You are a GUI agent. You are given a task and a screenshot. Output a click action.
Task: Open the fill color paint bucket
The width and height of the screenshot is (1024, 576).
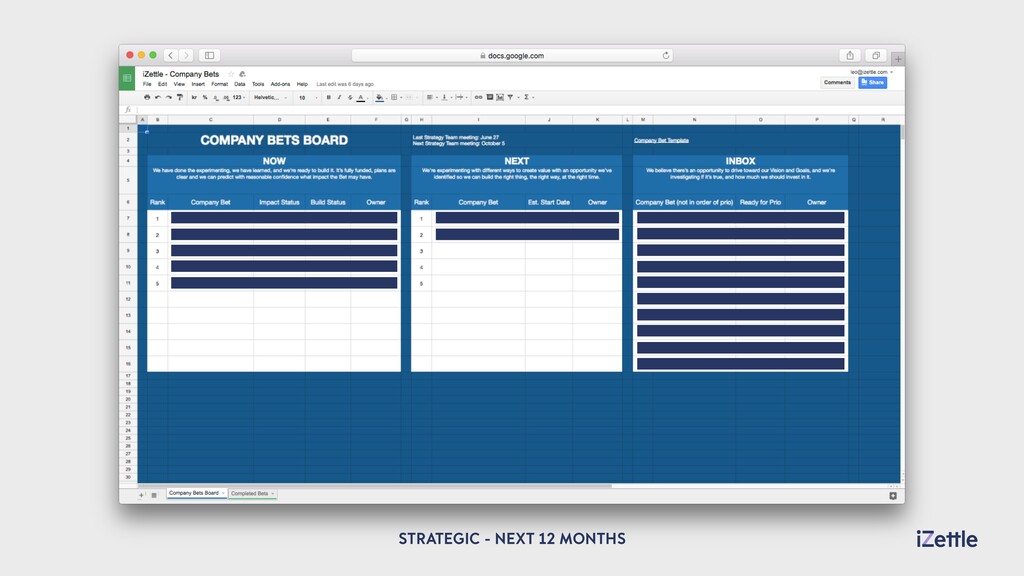(x=379, y=97)
